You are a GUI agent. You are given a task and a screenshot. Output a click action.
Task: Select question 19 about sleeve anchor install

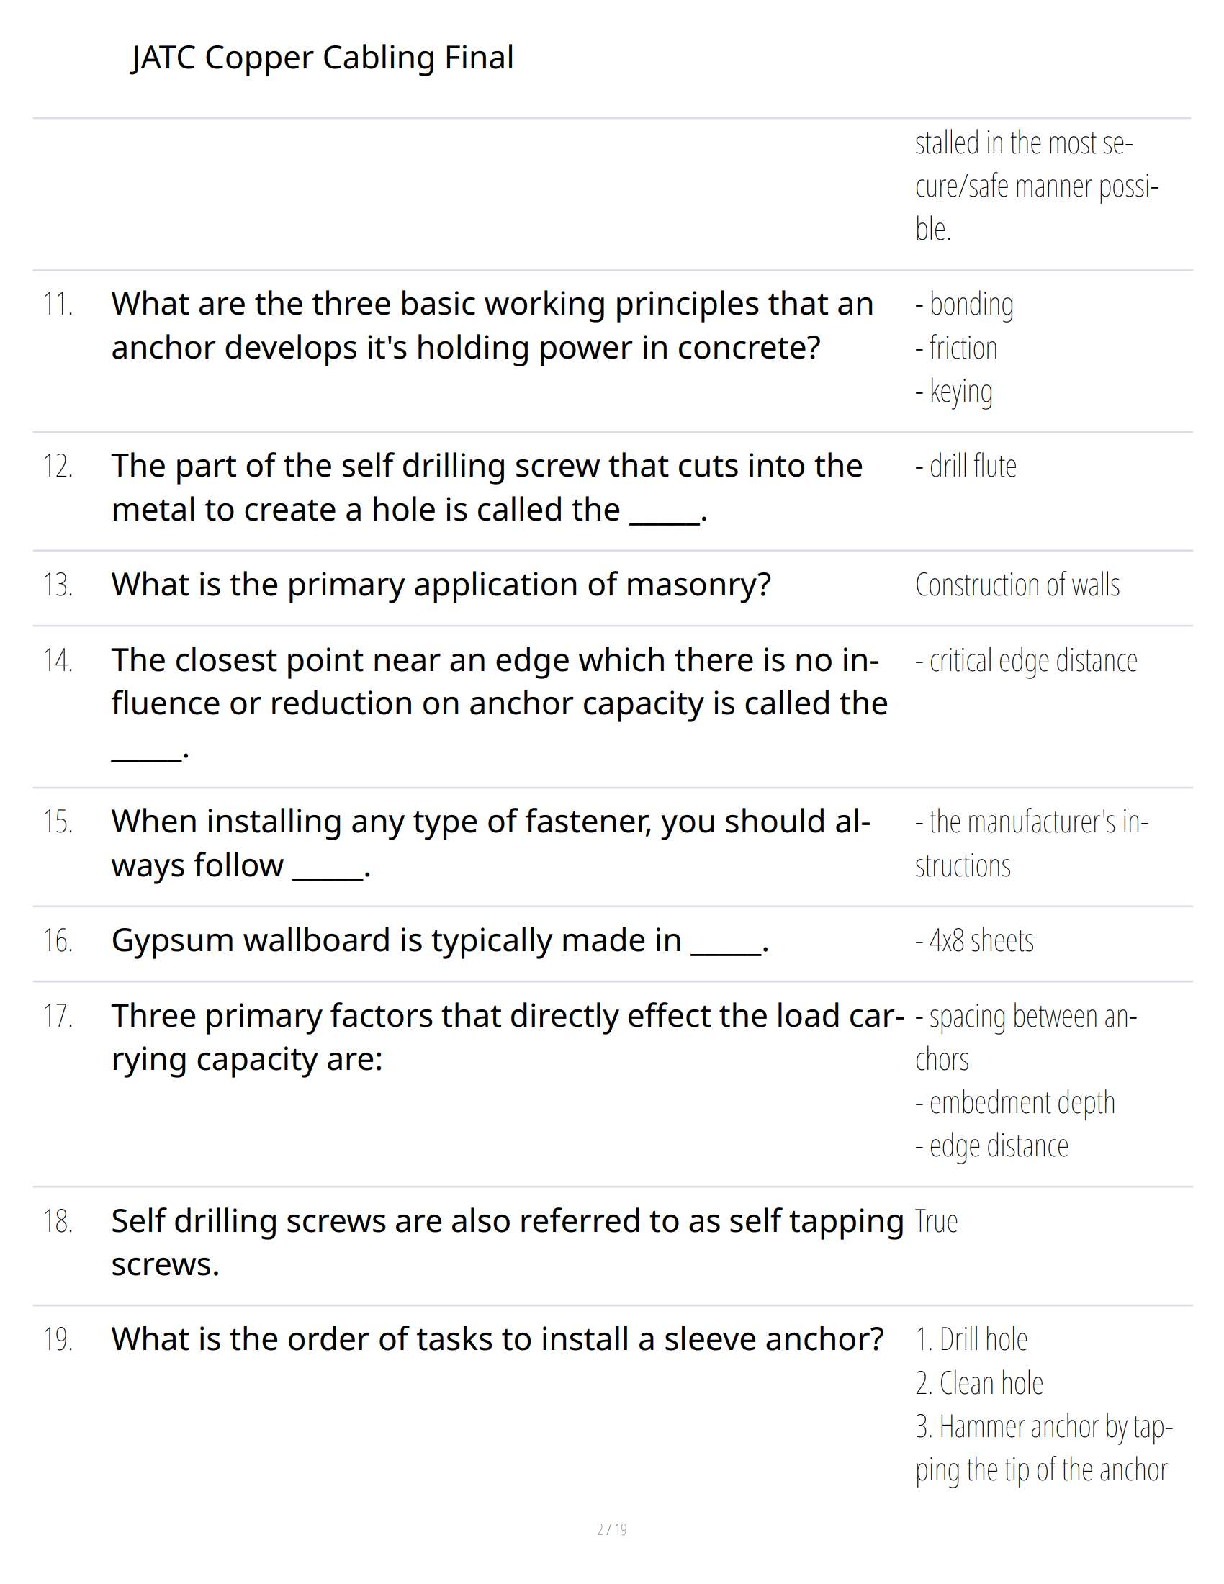tap(497, 1339)
